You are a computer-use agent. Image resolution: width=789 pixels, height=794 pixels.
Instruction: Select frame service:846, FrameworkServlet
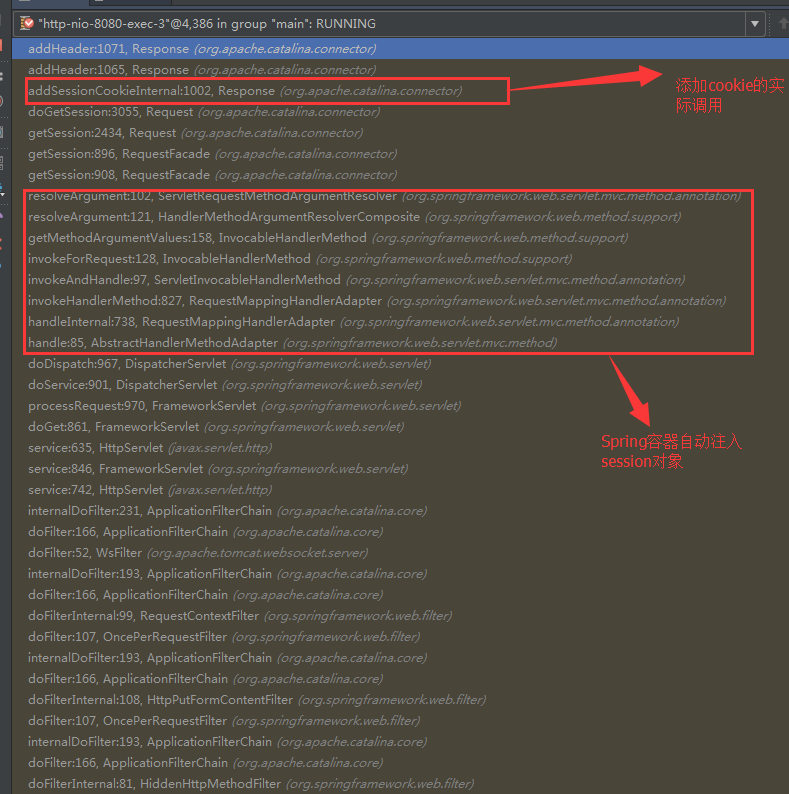[x=400, y=469]
